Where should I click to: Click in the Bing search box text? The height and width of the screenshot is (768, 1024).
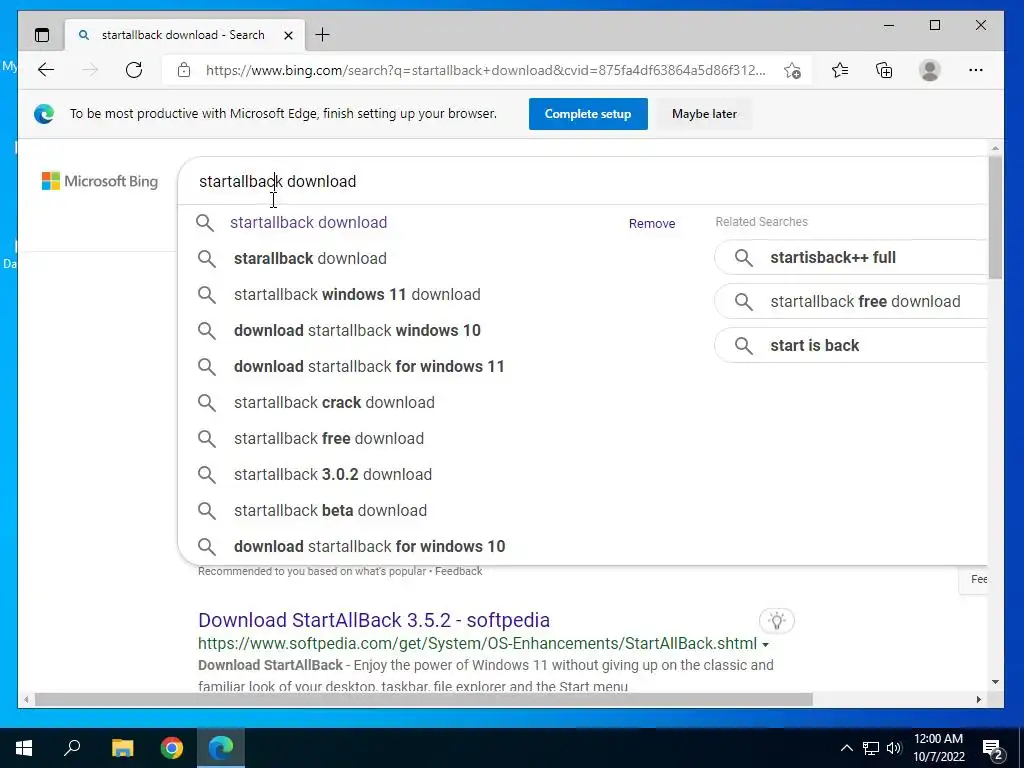pyautogui.click(x=277, y=181)
